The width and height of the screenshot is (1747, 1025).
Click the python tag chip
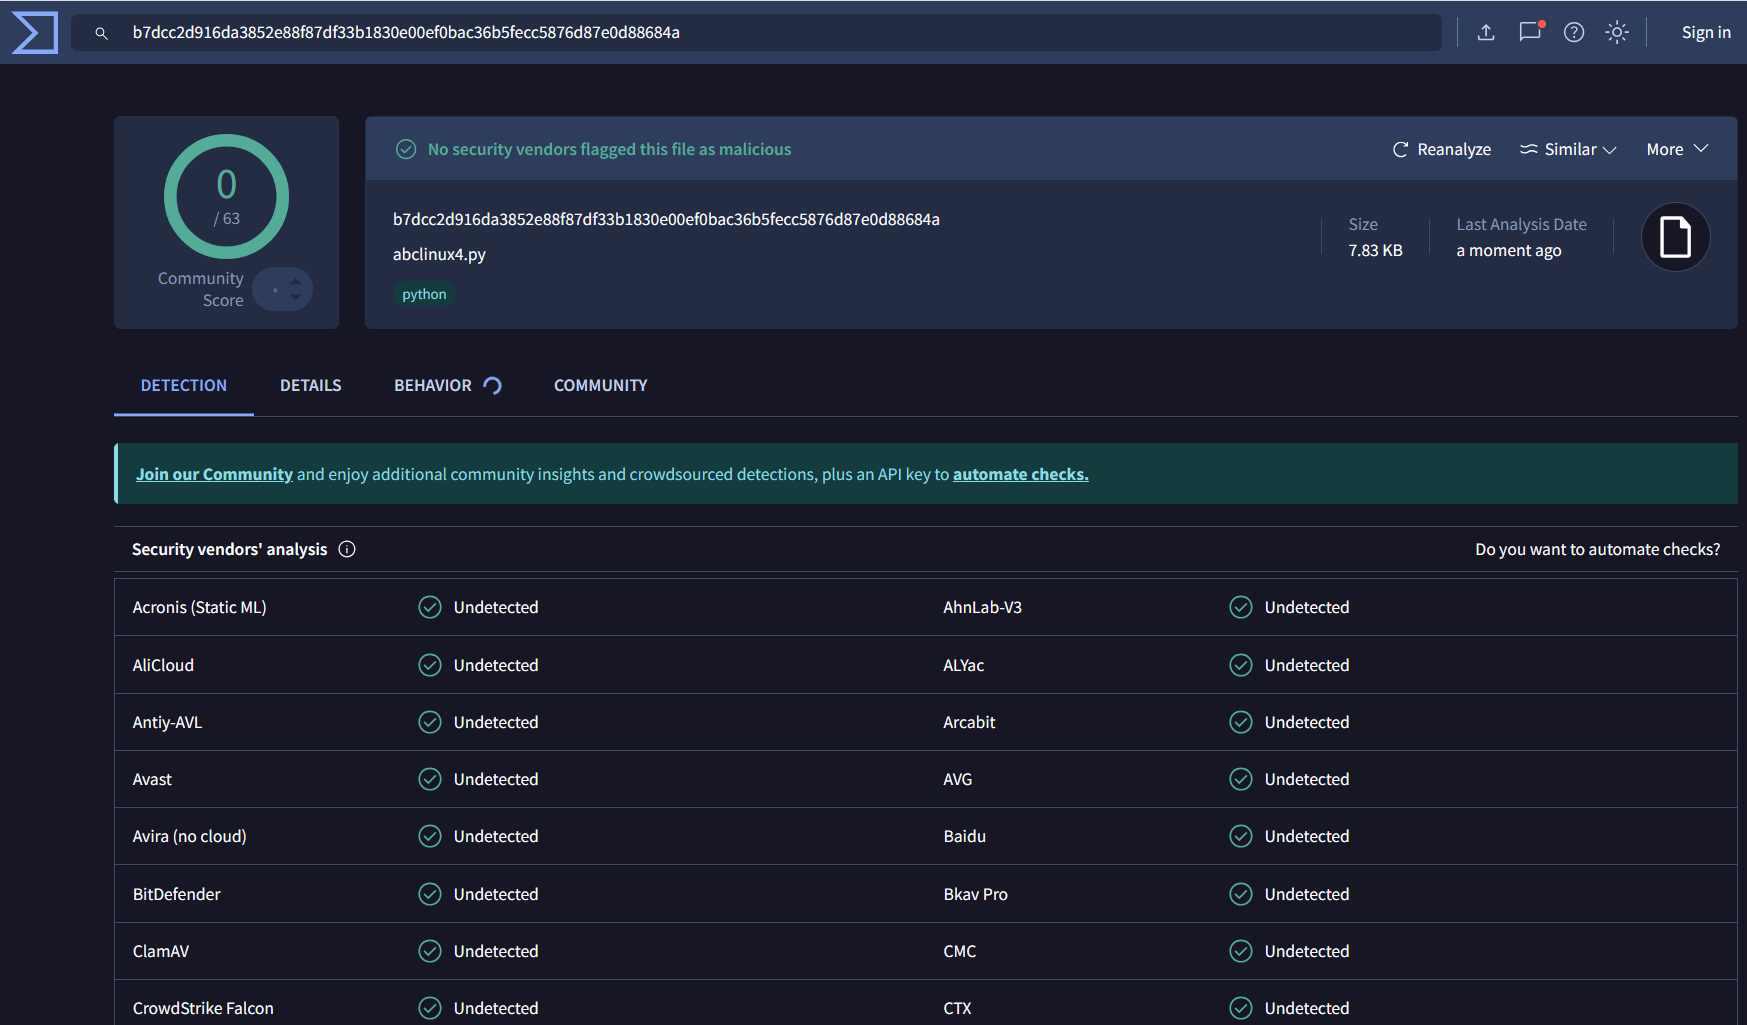424,294
